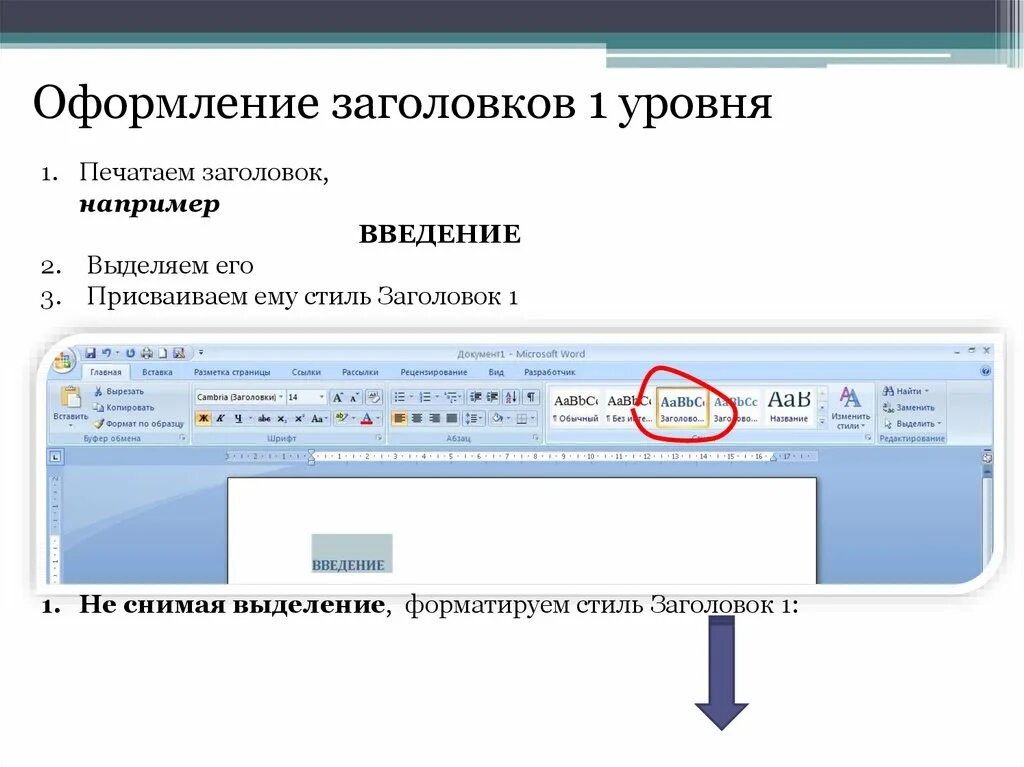Screen dimensions: 1024x767
Task: Click the Word help icon
Action: (x=985, y=371)
